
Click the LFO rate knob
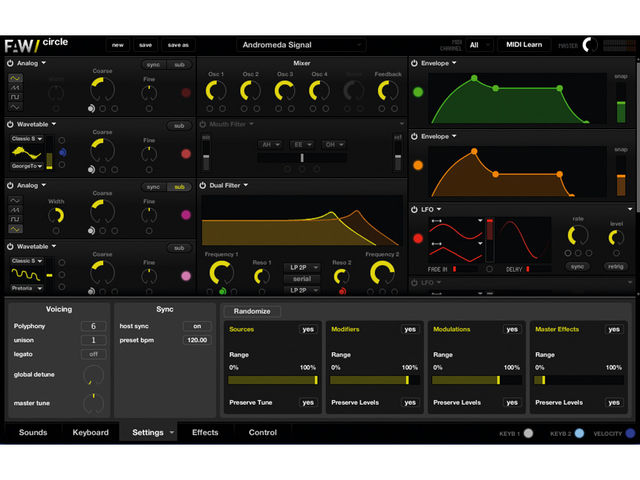click(578, 236)
